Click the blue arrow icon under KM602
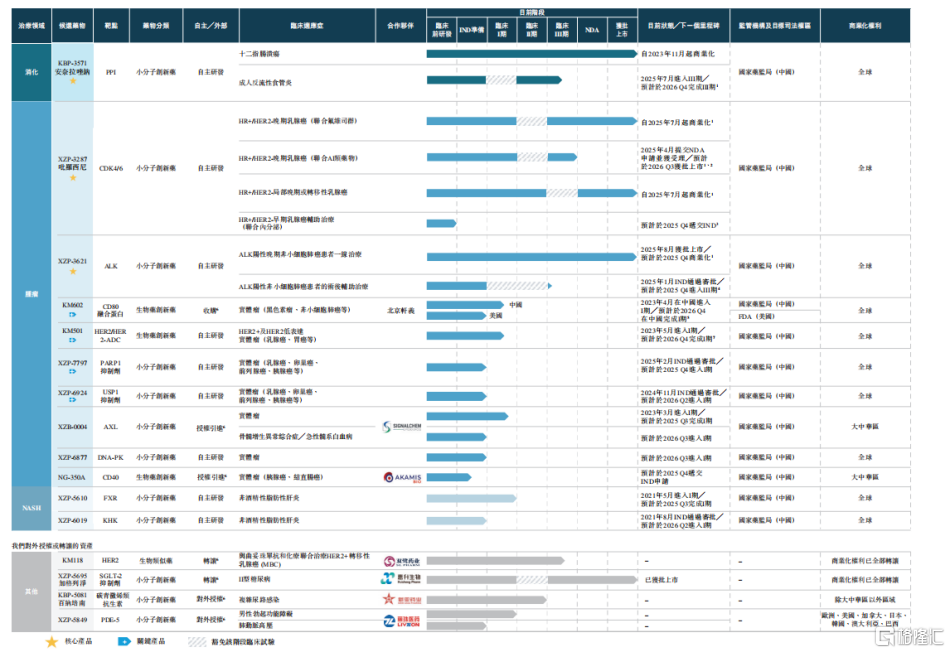Viewport: 950px width, 653px height. coord(72,314)
